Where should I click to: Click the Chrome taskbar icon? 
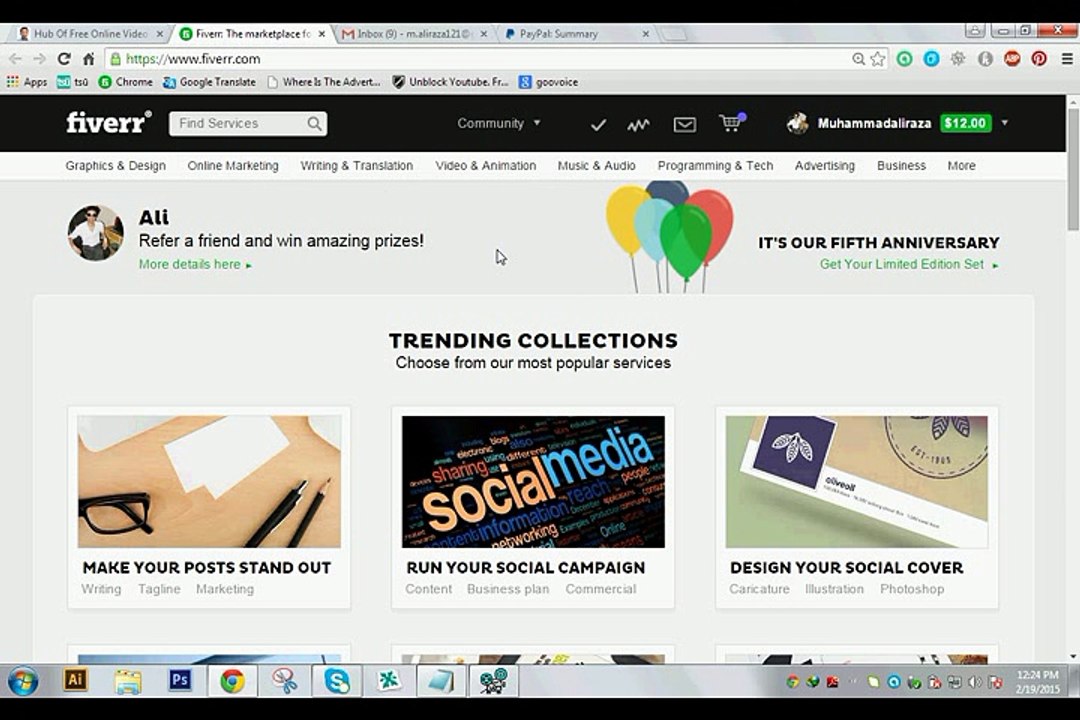(x=233, y=681)
